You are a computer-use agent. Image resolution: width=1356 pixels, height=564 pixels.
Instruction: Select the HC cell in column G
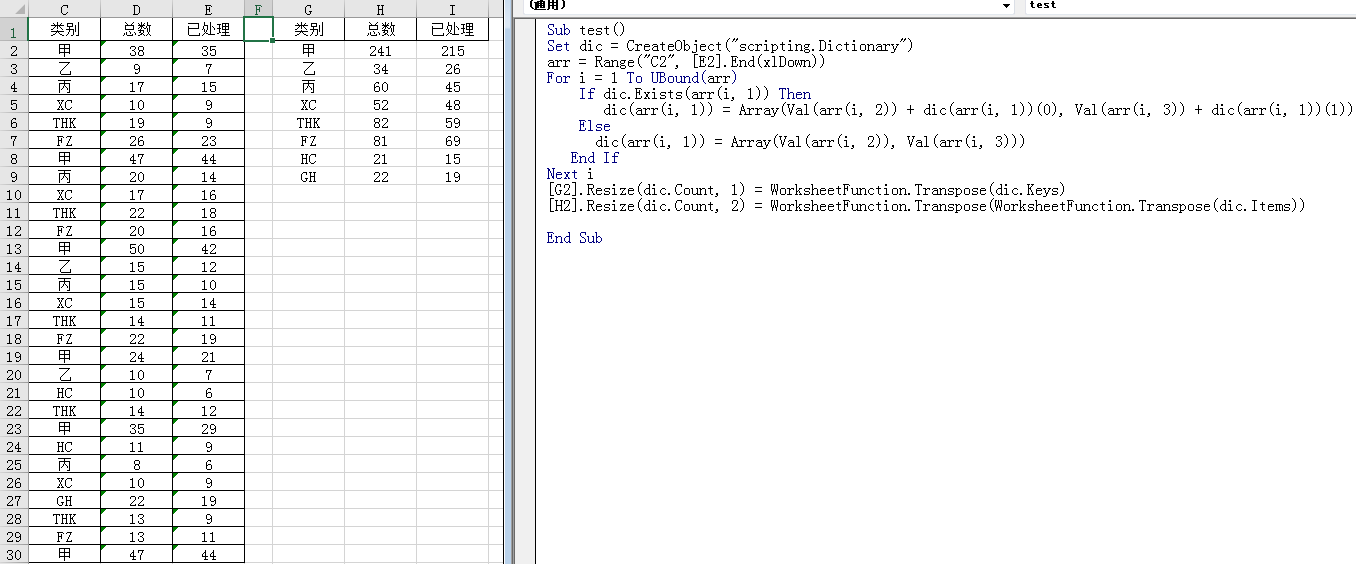[x=309, y=159]
